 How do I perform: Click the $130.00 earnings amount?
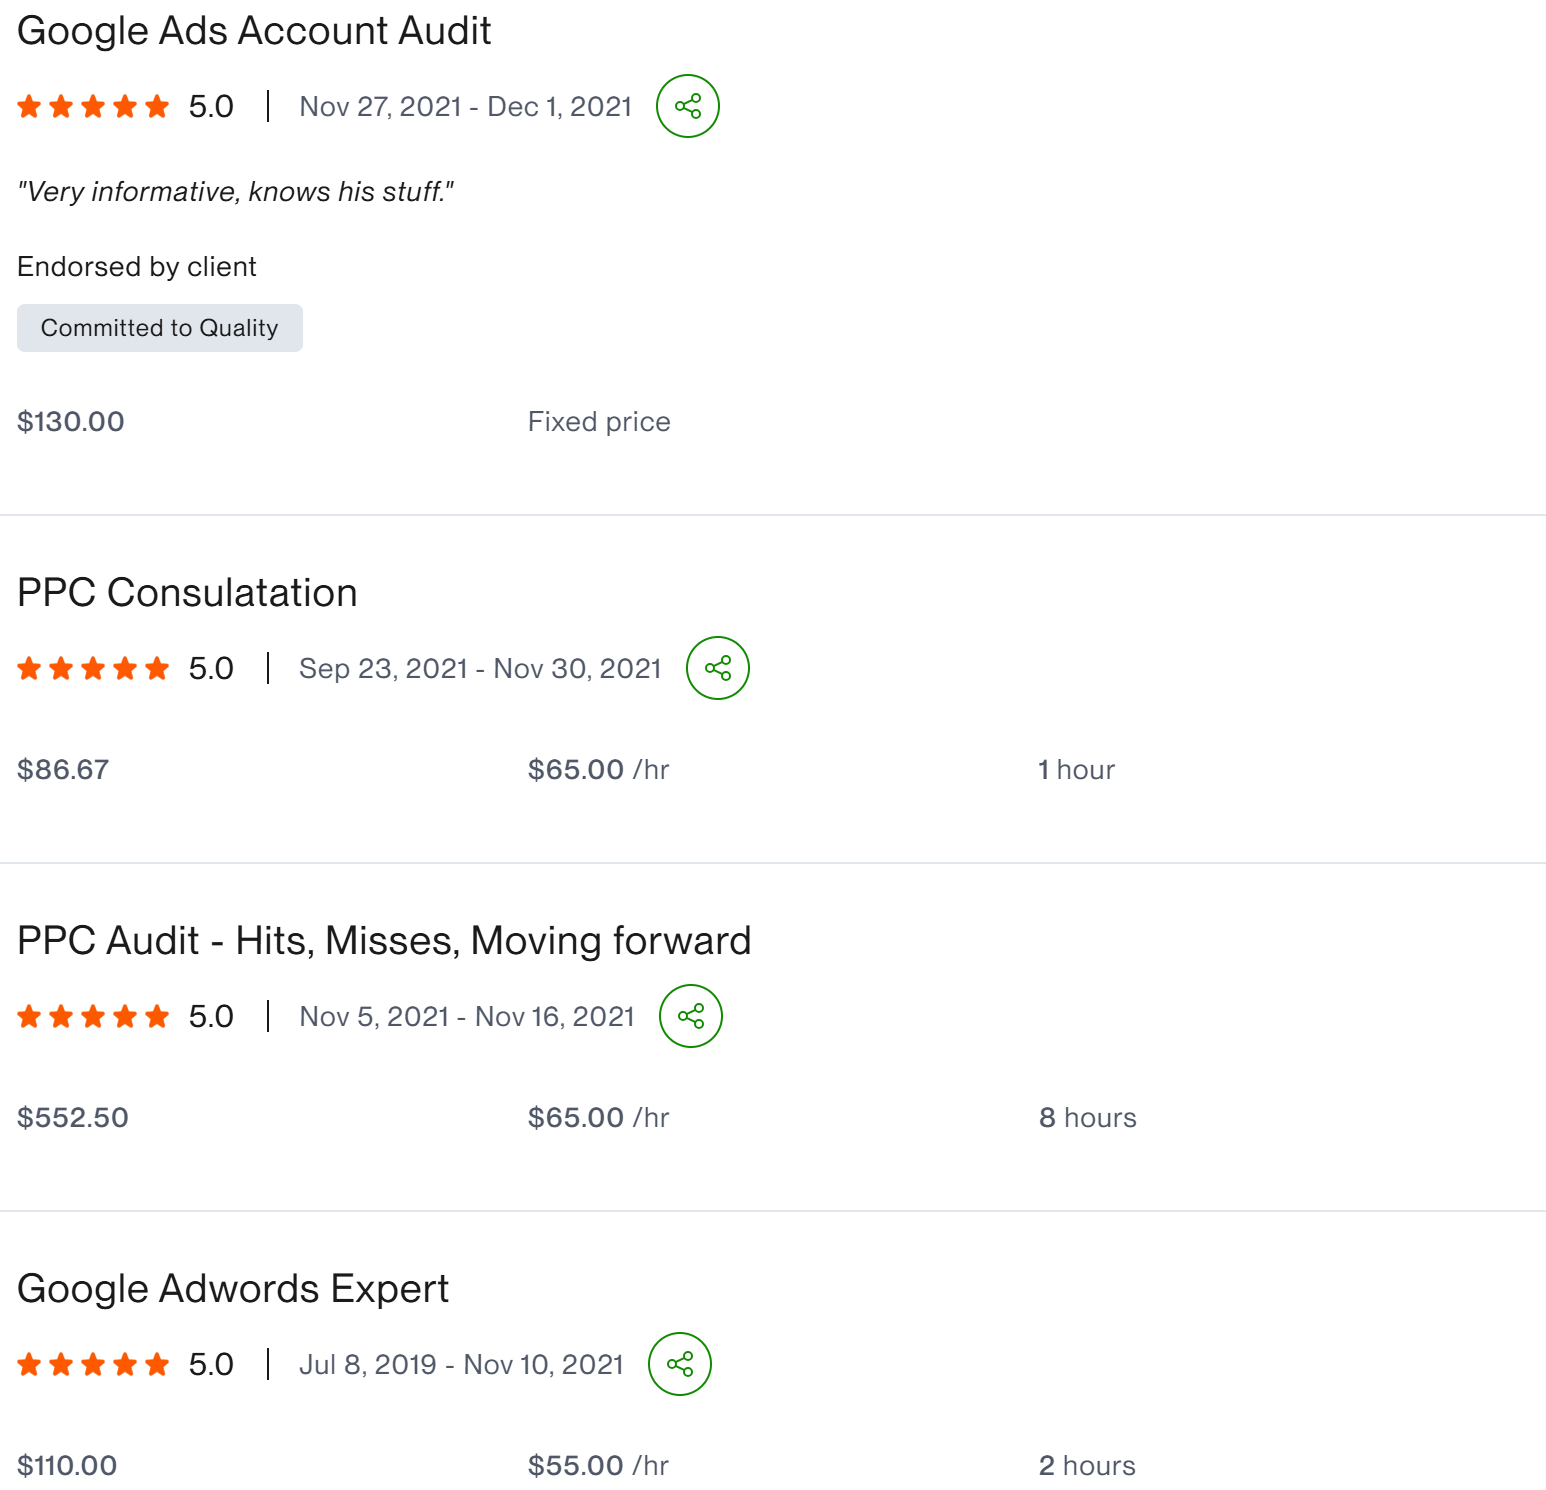(x=71, y=421)
